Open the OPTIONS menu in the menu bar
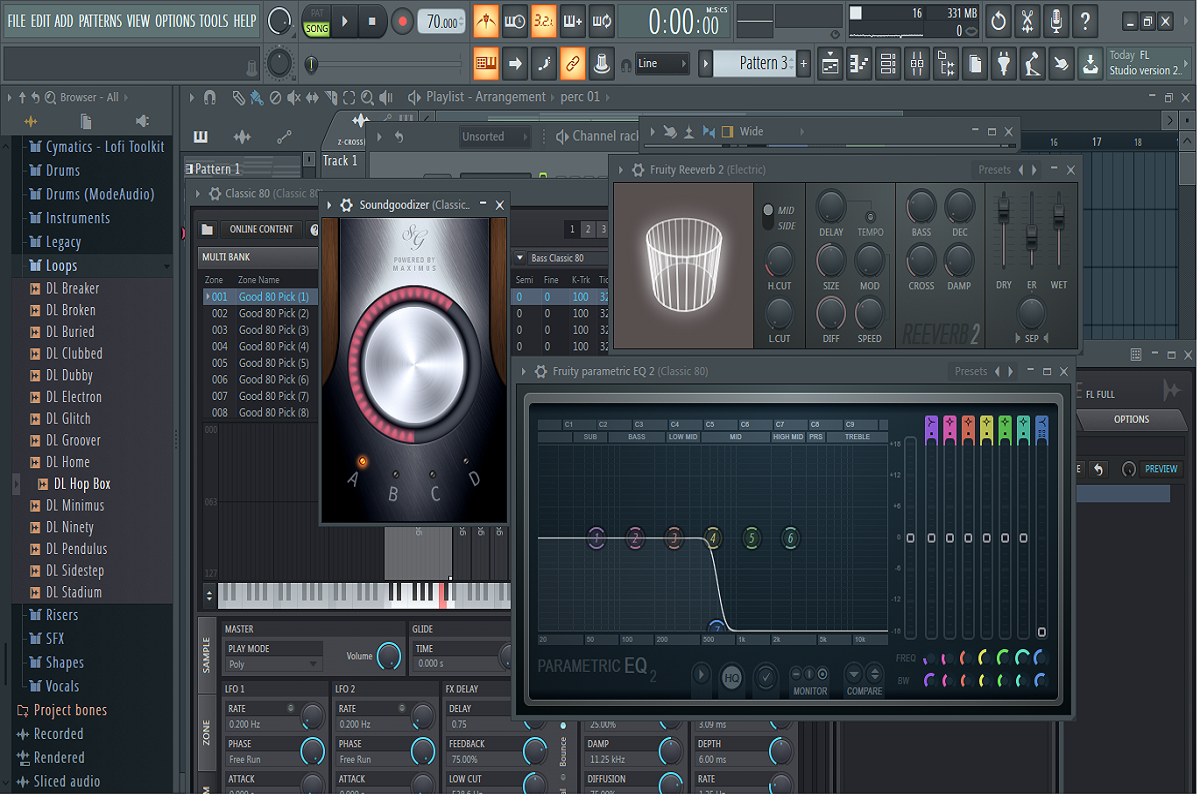The image size is (1200, 800). (175, 21)
